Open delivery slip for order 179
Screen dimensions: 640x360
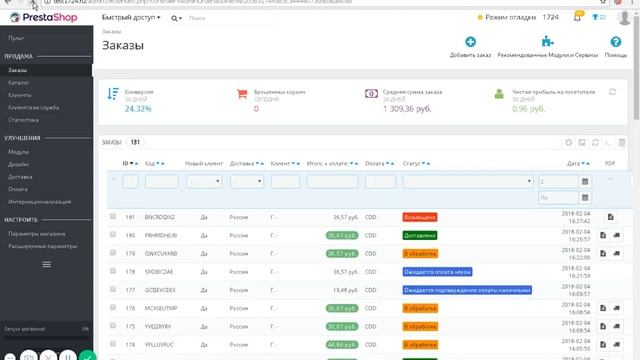(616, 253)
